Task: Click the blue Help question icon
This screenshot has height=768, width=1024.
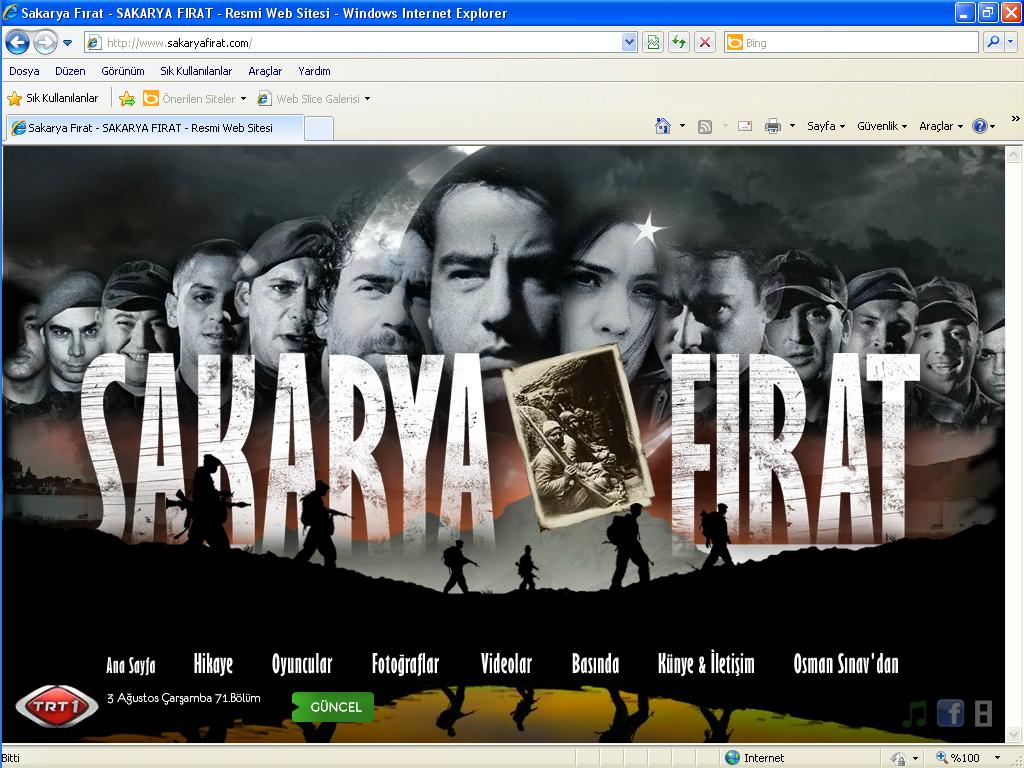Action: pos(980,126)
